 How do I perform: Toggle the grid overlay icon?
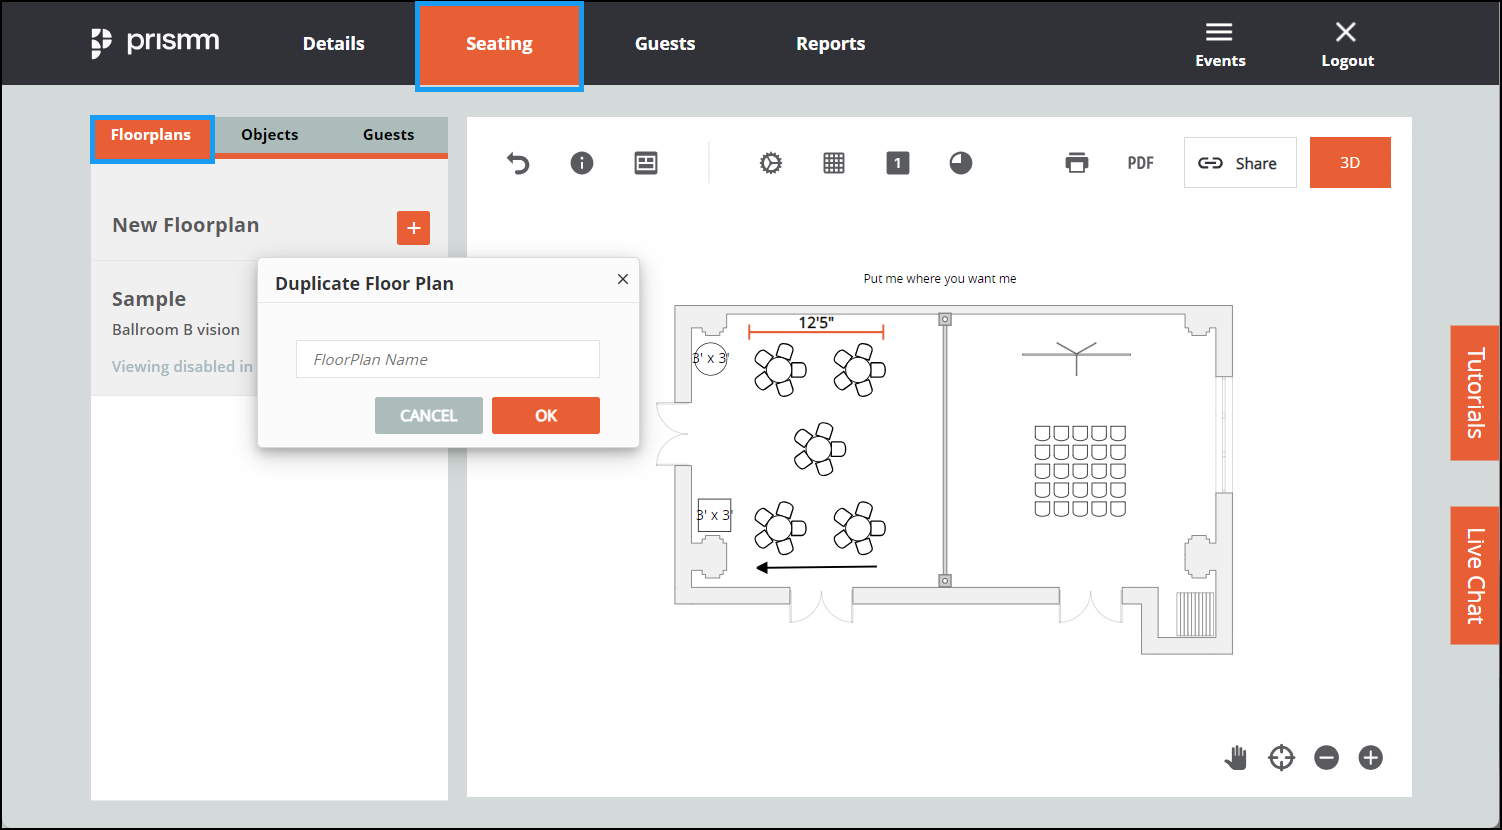coord(834,163)
